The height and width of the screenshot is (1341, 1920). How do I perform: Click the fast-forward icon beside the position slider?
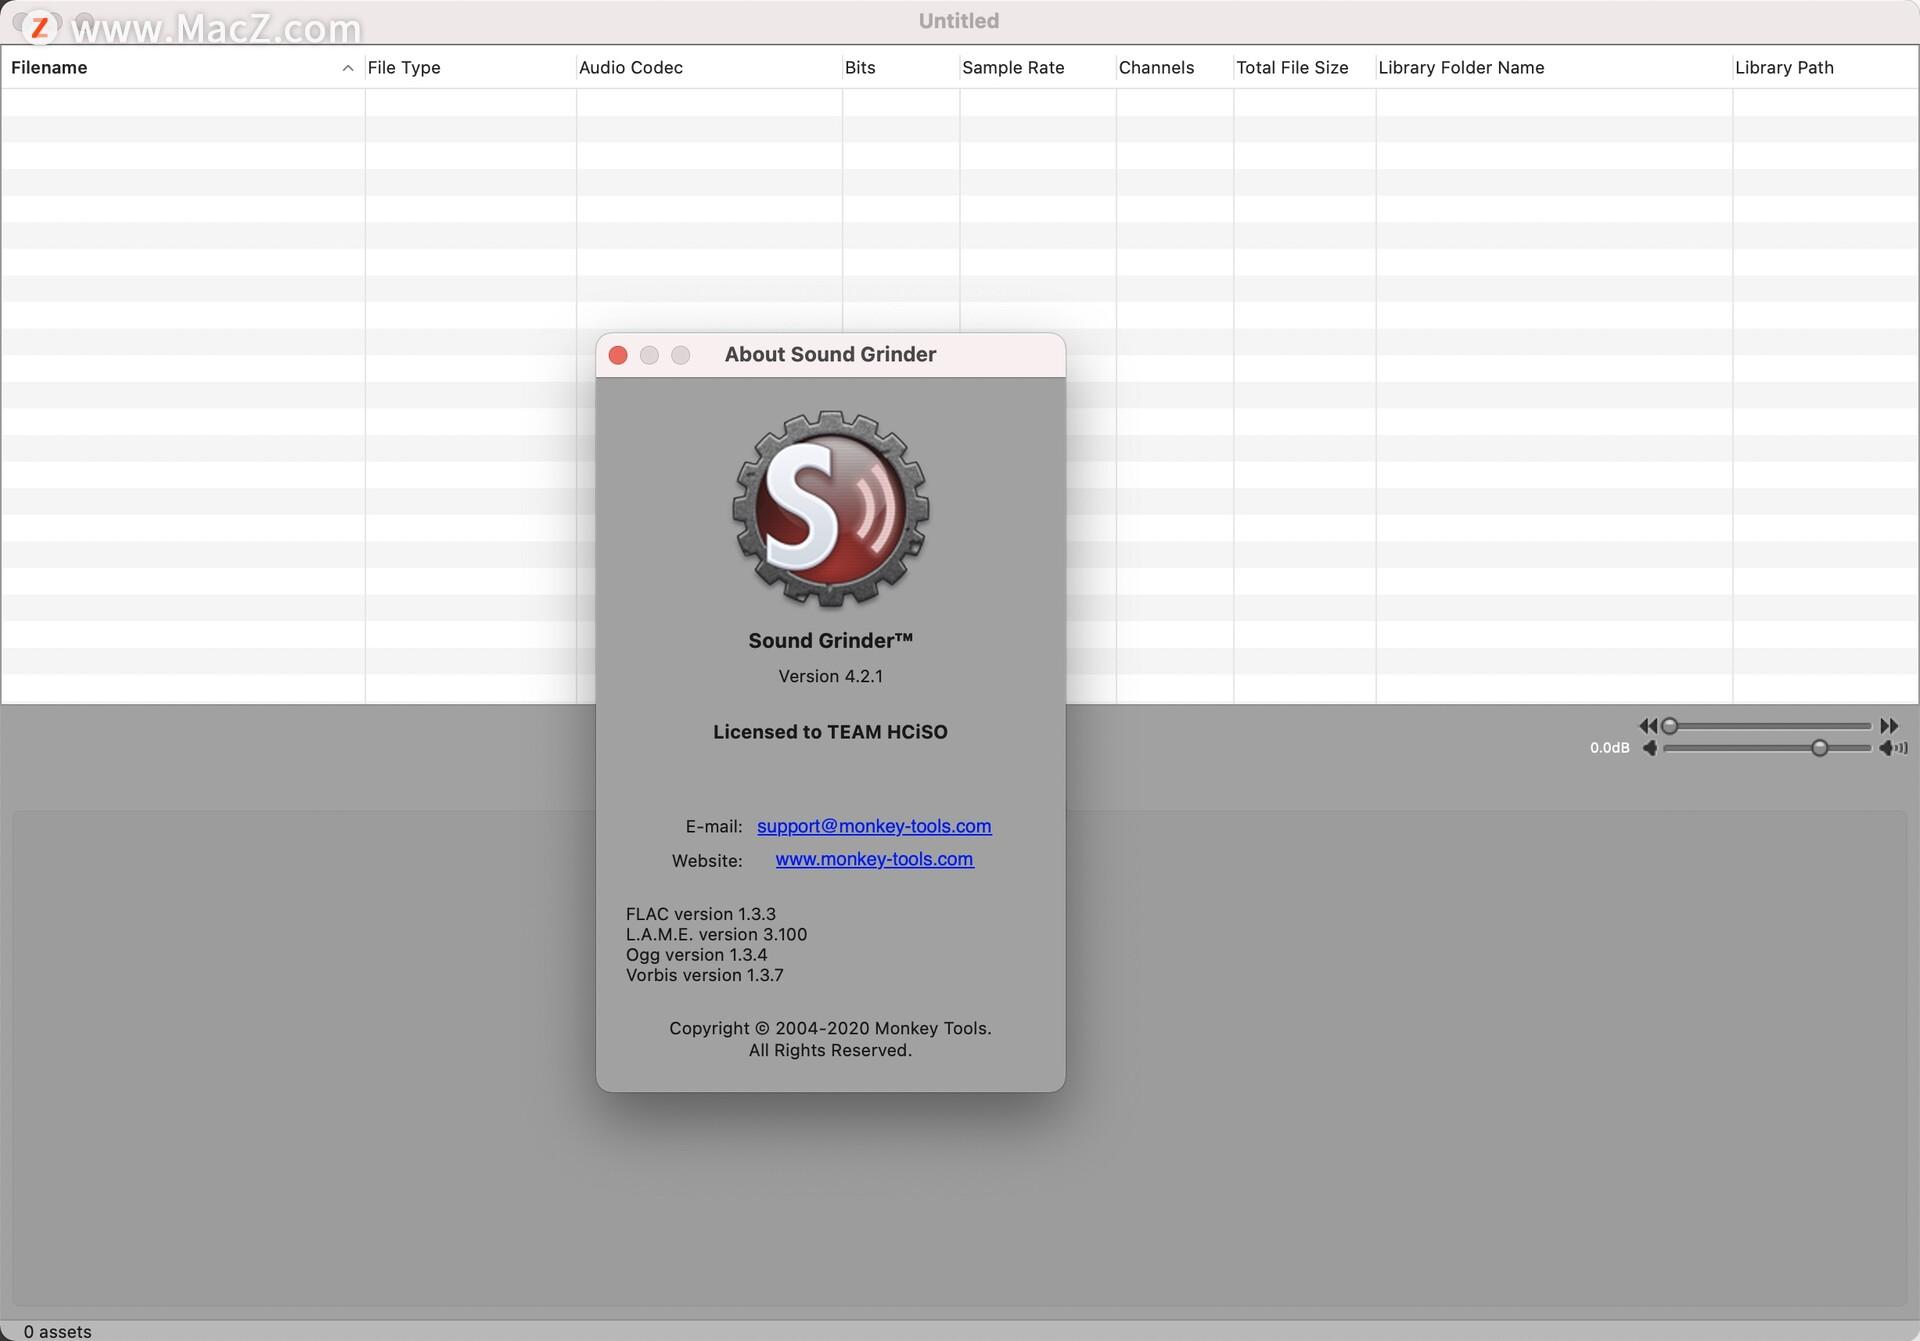(1889, 726)
